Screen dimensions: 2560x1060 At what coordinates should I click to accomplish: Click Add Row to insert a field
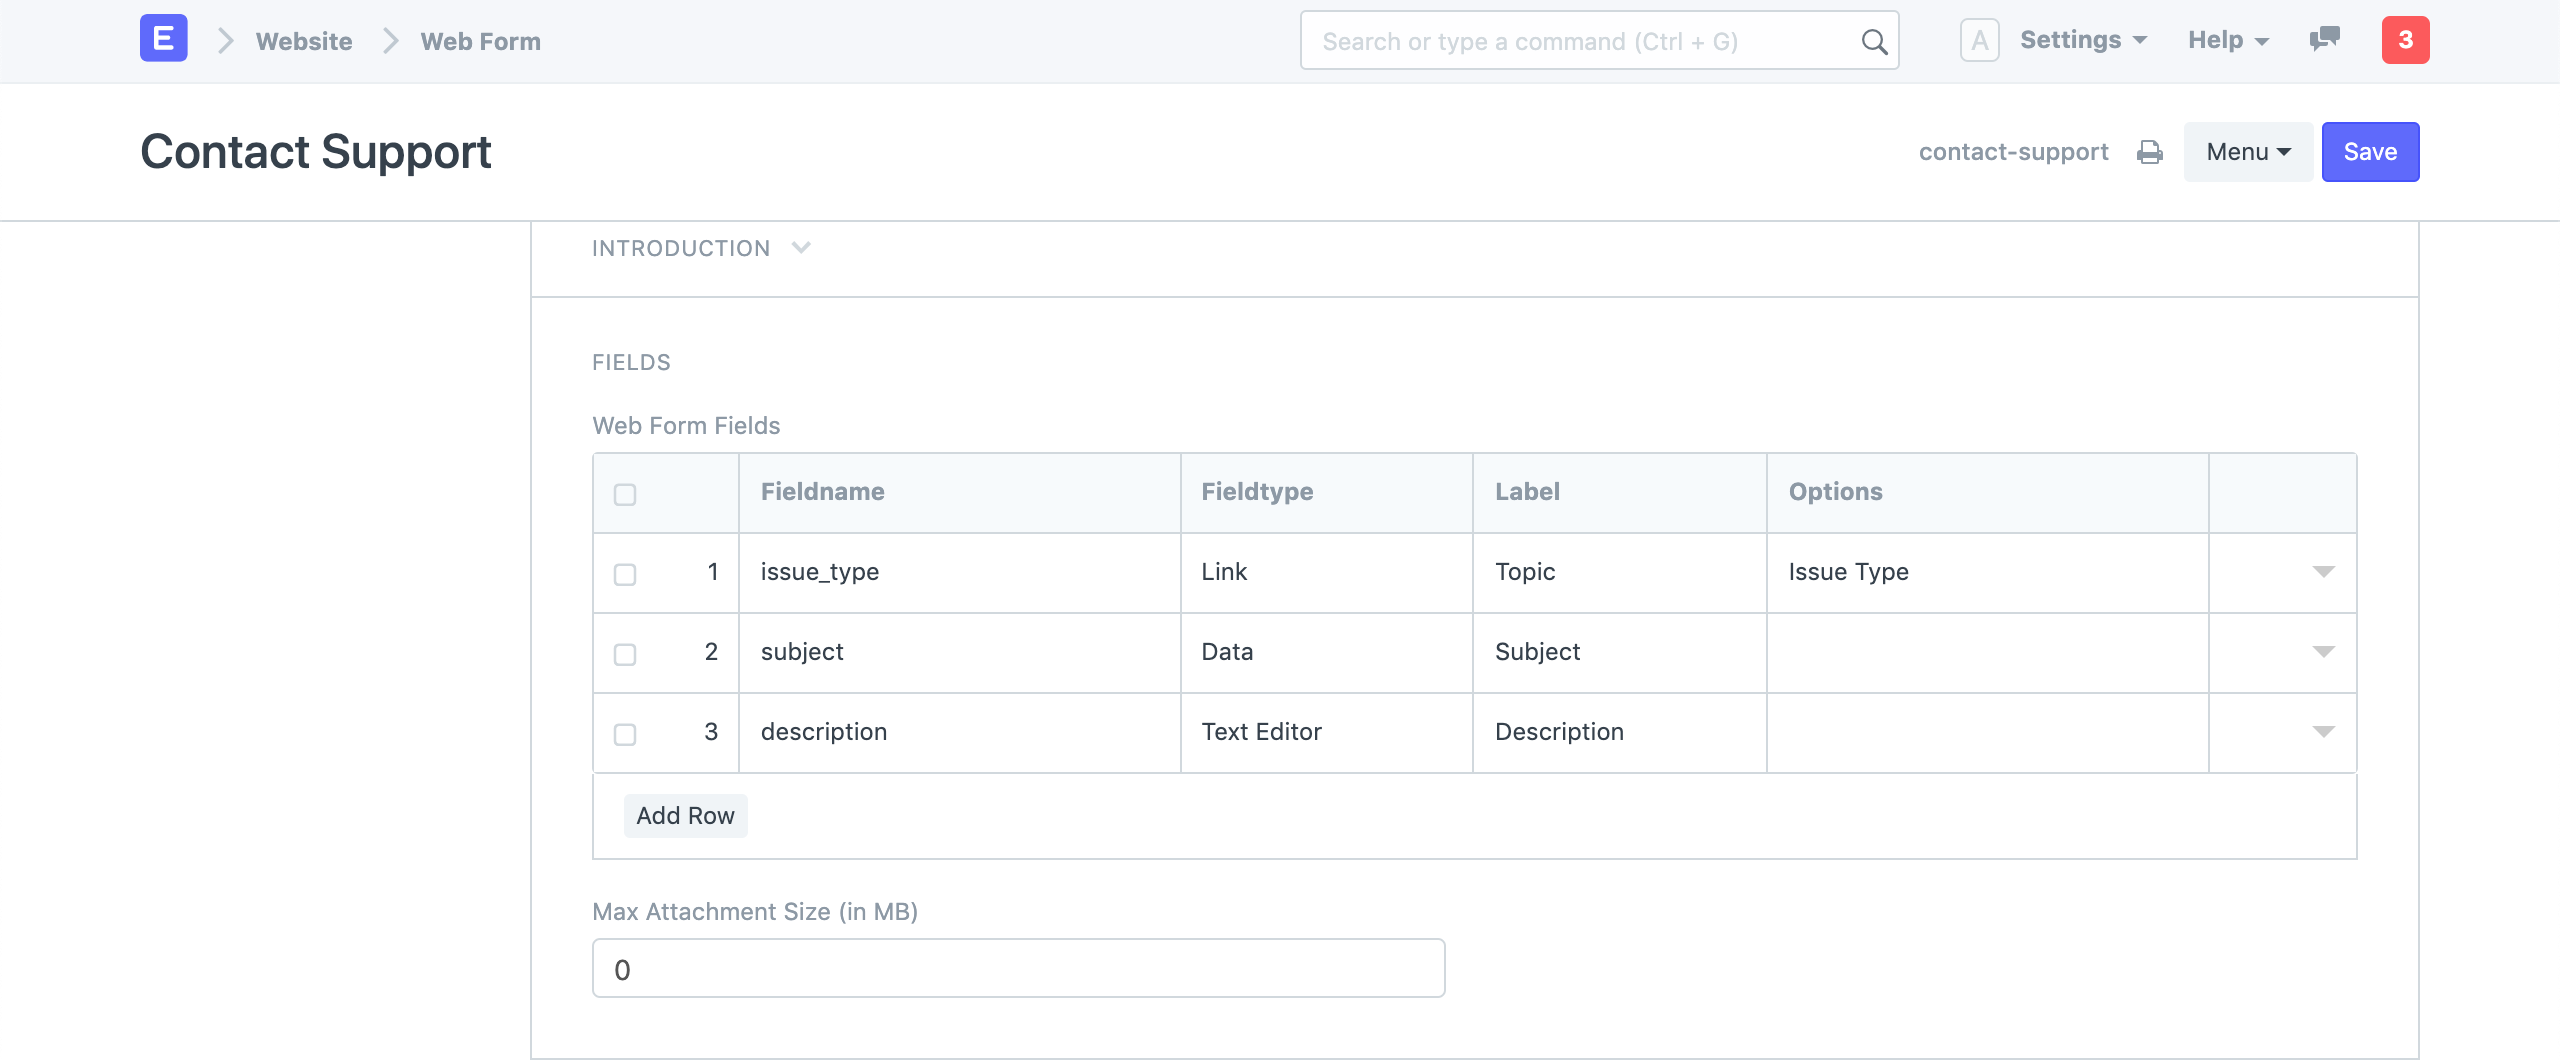(685, 815)
